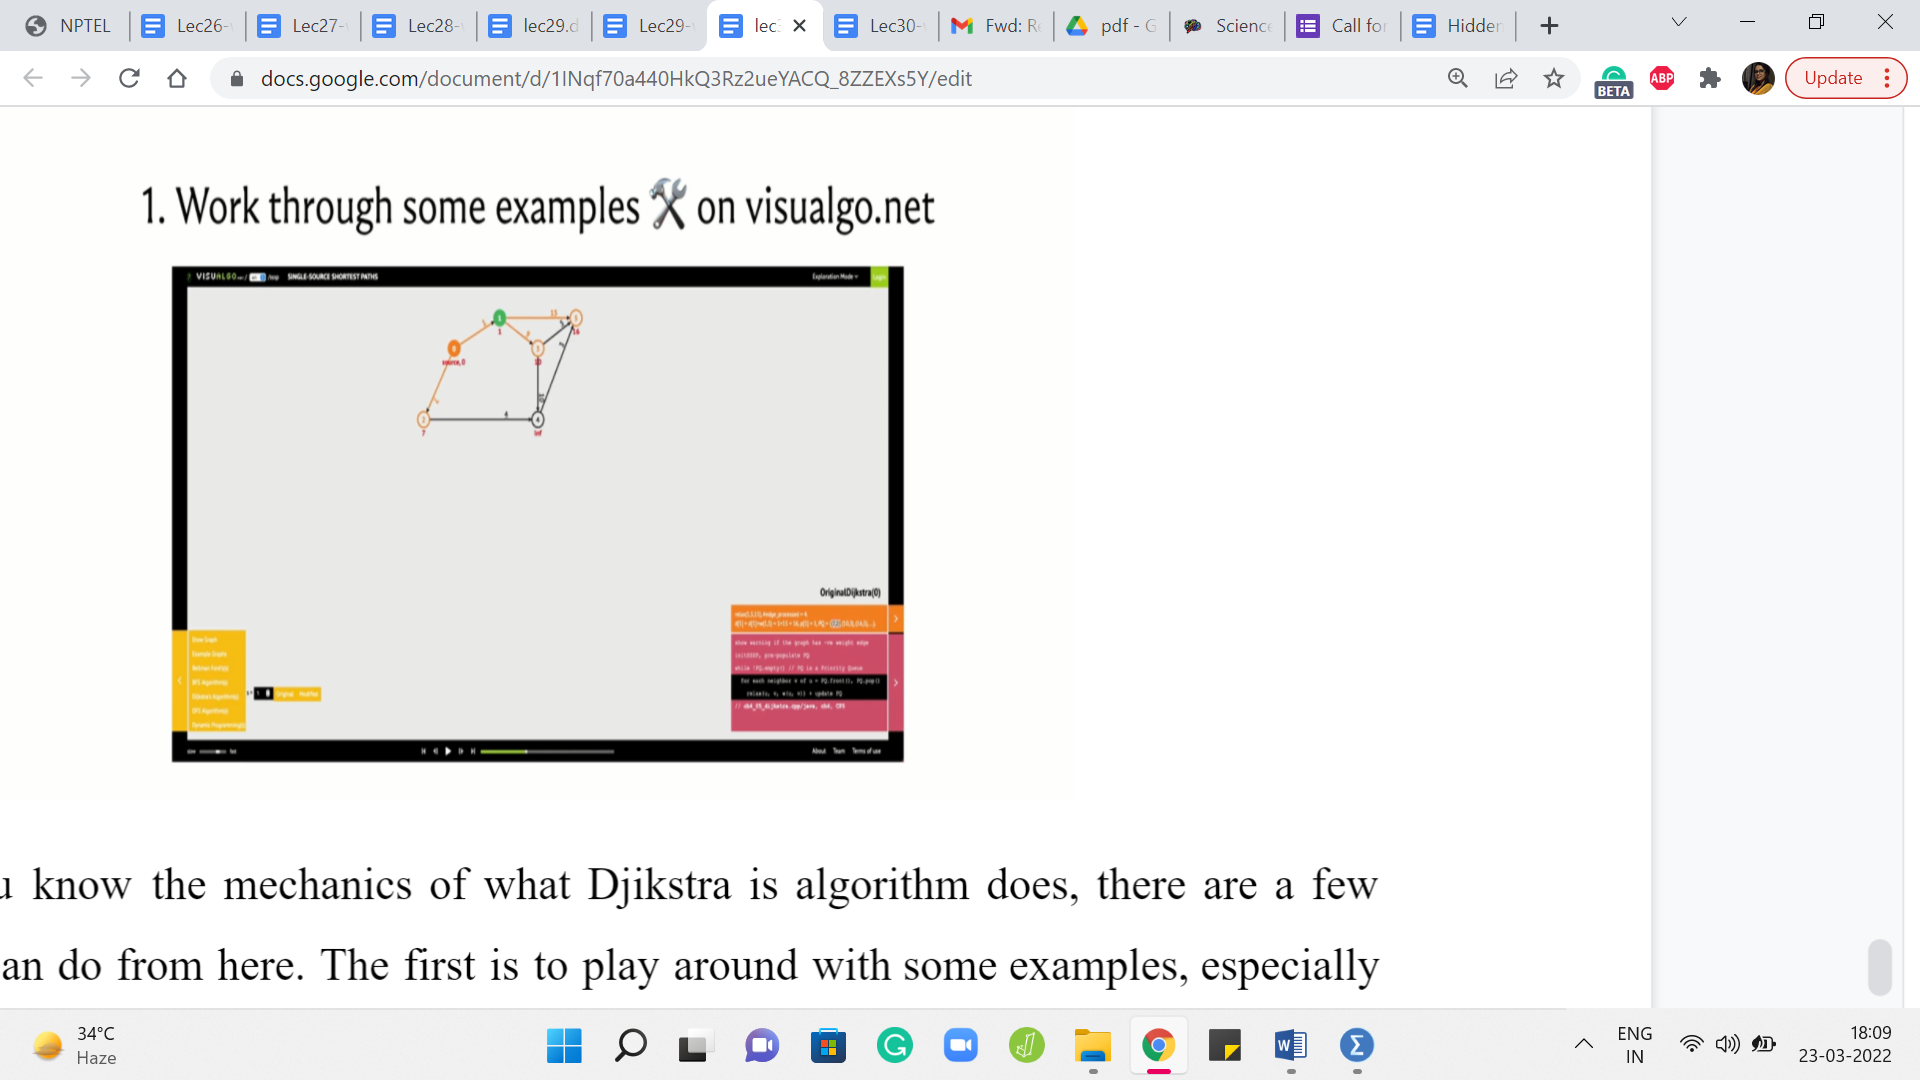Reload the current page
The width and height of the screenshot is (1920, 1080).
129,78
